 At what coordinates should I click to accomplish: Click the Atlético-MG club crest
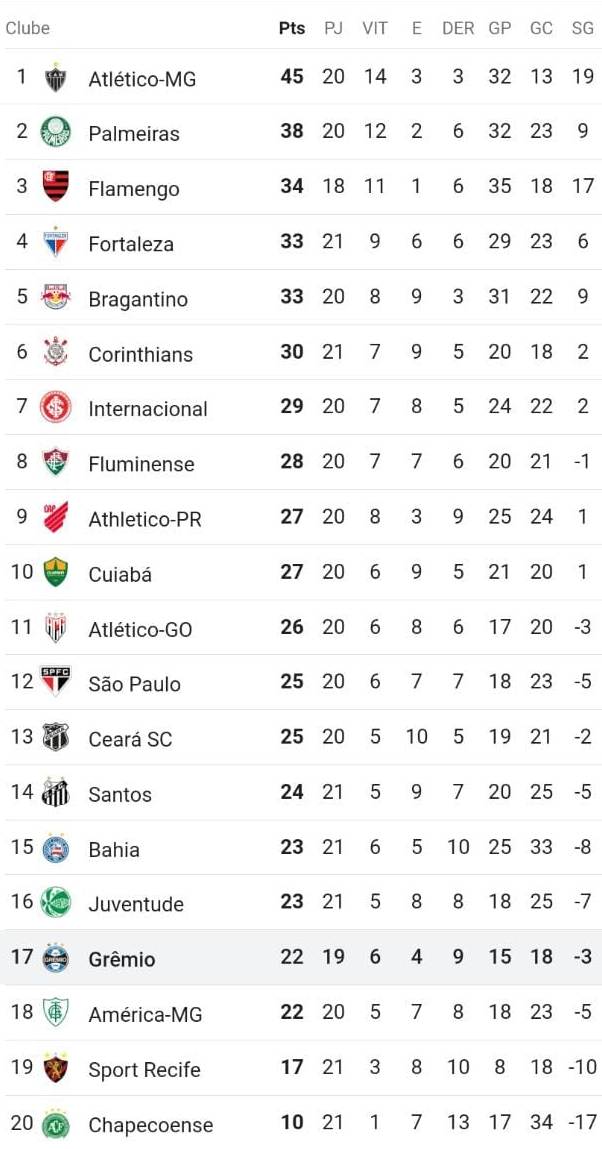pyautogui.click(x=55, y=78)
